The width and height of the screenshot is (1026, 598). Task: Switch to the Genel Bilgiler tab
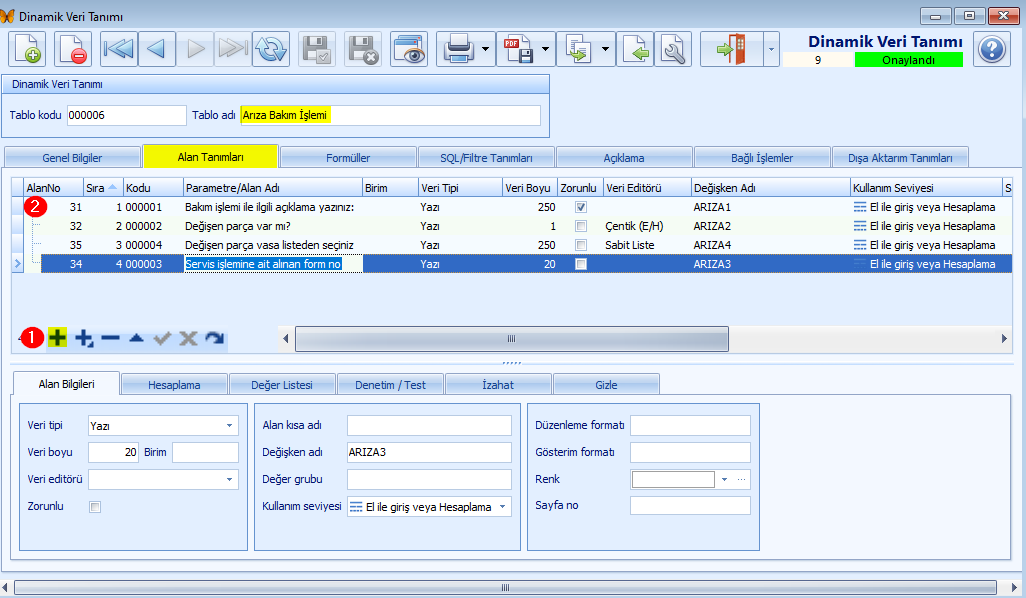[72, 158]
